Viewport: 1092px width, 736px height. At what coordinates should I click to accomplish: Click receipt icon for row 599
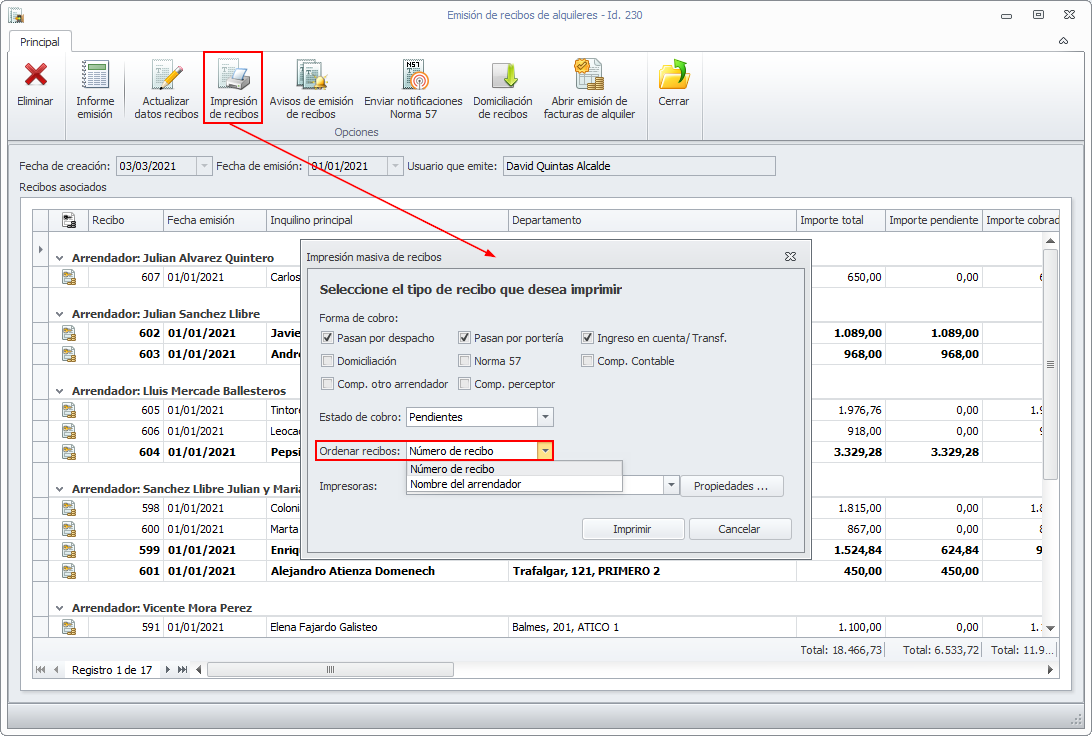coord(68,550)
